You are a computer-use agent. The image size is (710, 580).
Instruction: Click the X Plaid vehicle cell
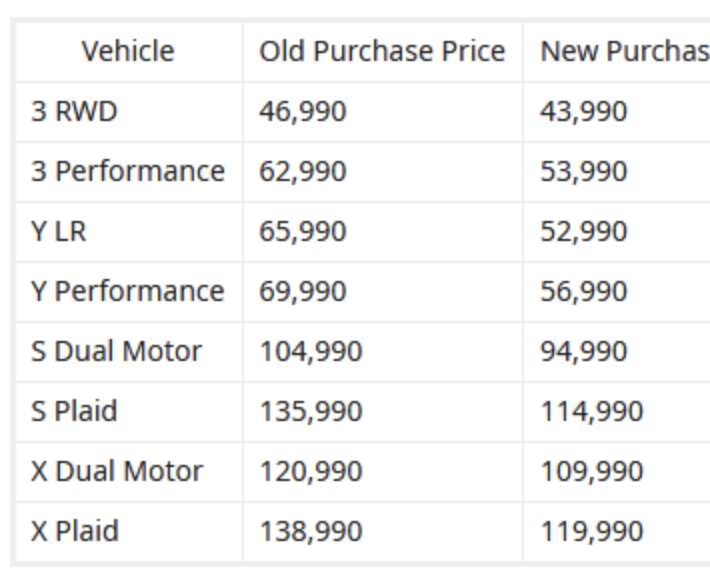click(x=75, y=531)
